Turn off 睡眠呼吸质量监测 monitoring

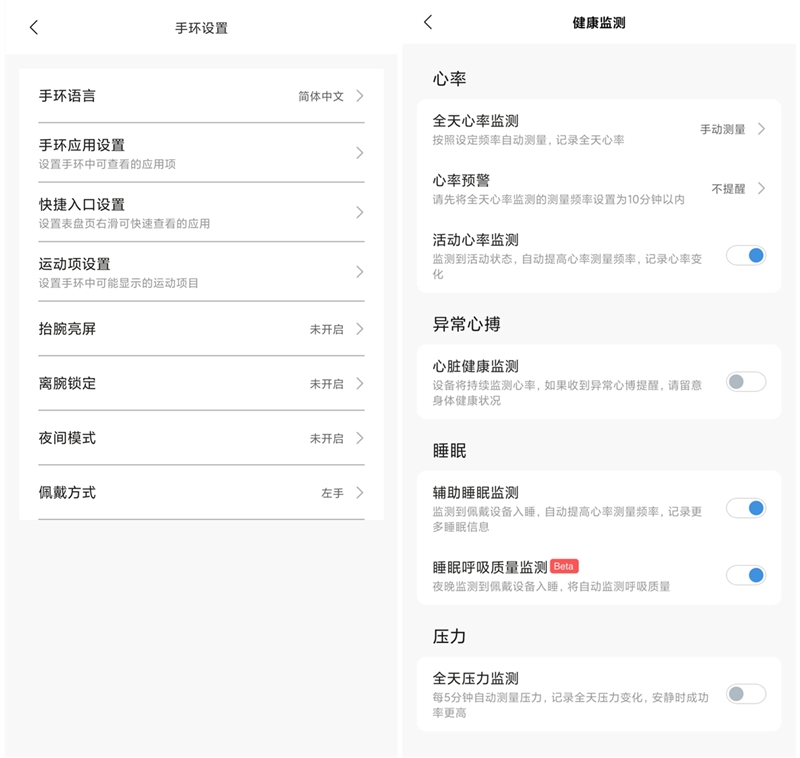pyautogui.click(x=744, y=576)
